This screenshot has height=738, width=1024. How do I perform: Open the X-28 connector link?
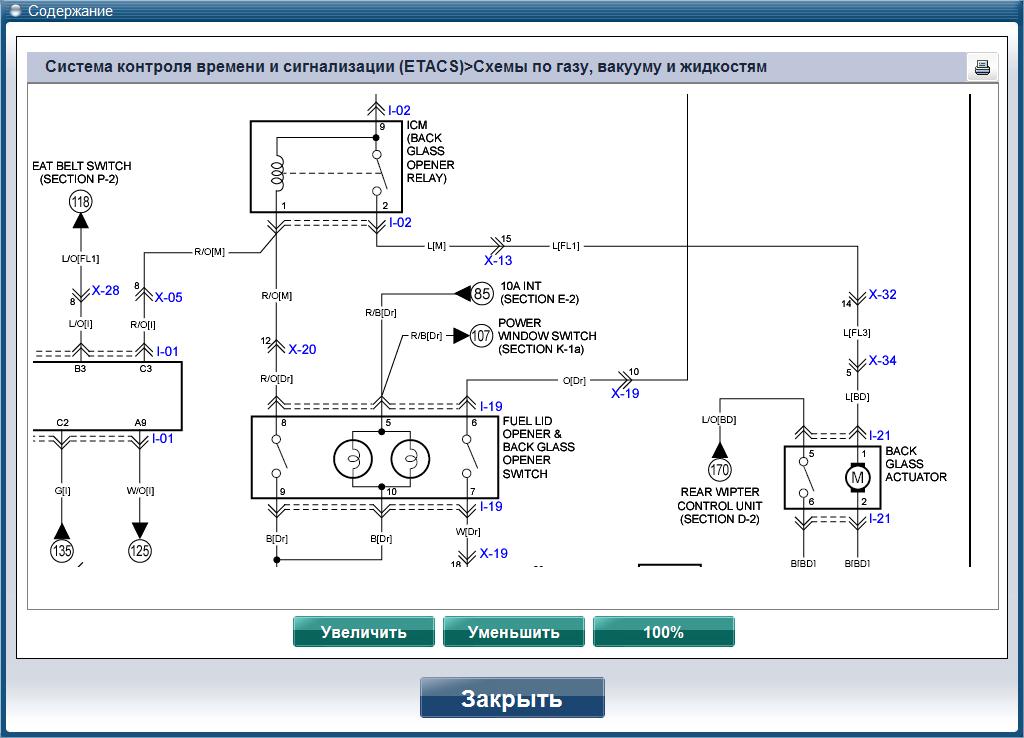105,291
